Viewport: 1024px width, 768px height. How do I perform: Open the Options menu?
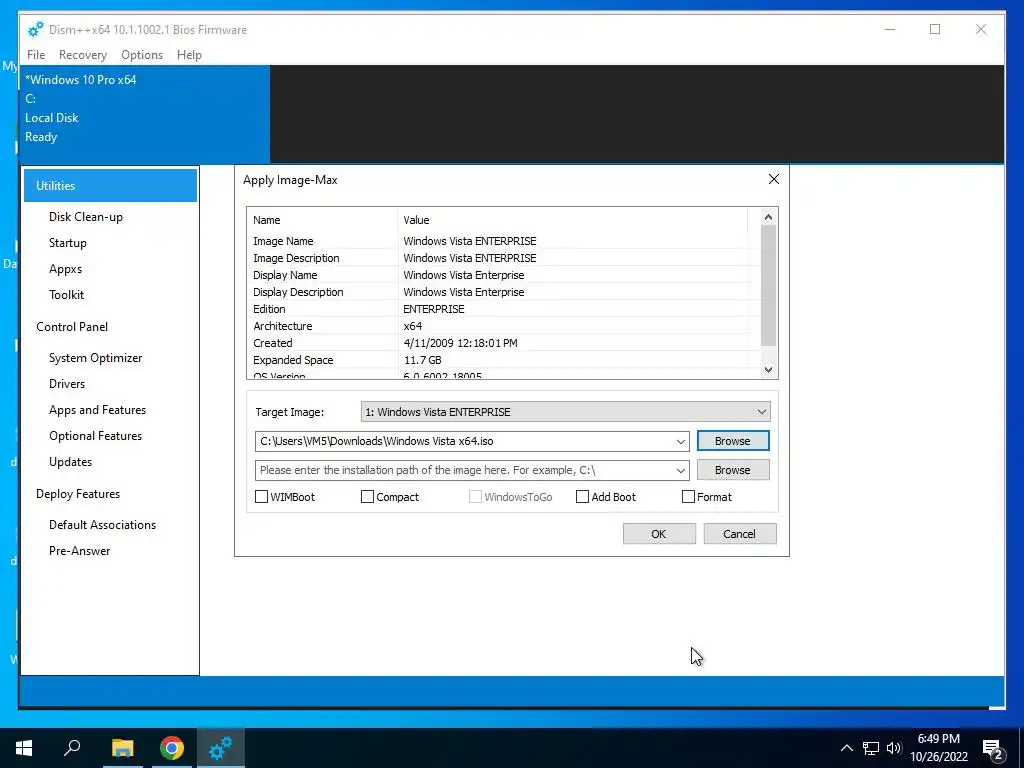[x=142, y=55]
